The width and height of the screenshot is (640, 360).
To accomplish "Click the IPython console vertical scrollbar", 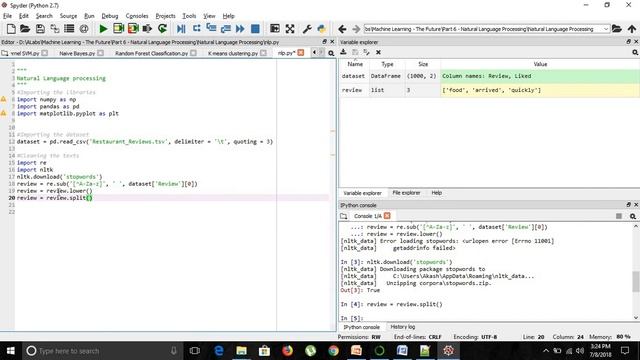I will click(x=636, y=282).
